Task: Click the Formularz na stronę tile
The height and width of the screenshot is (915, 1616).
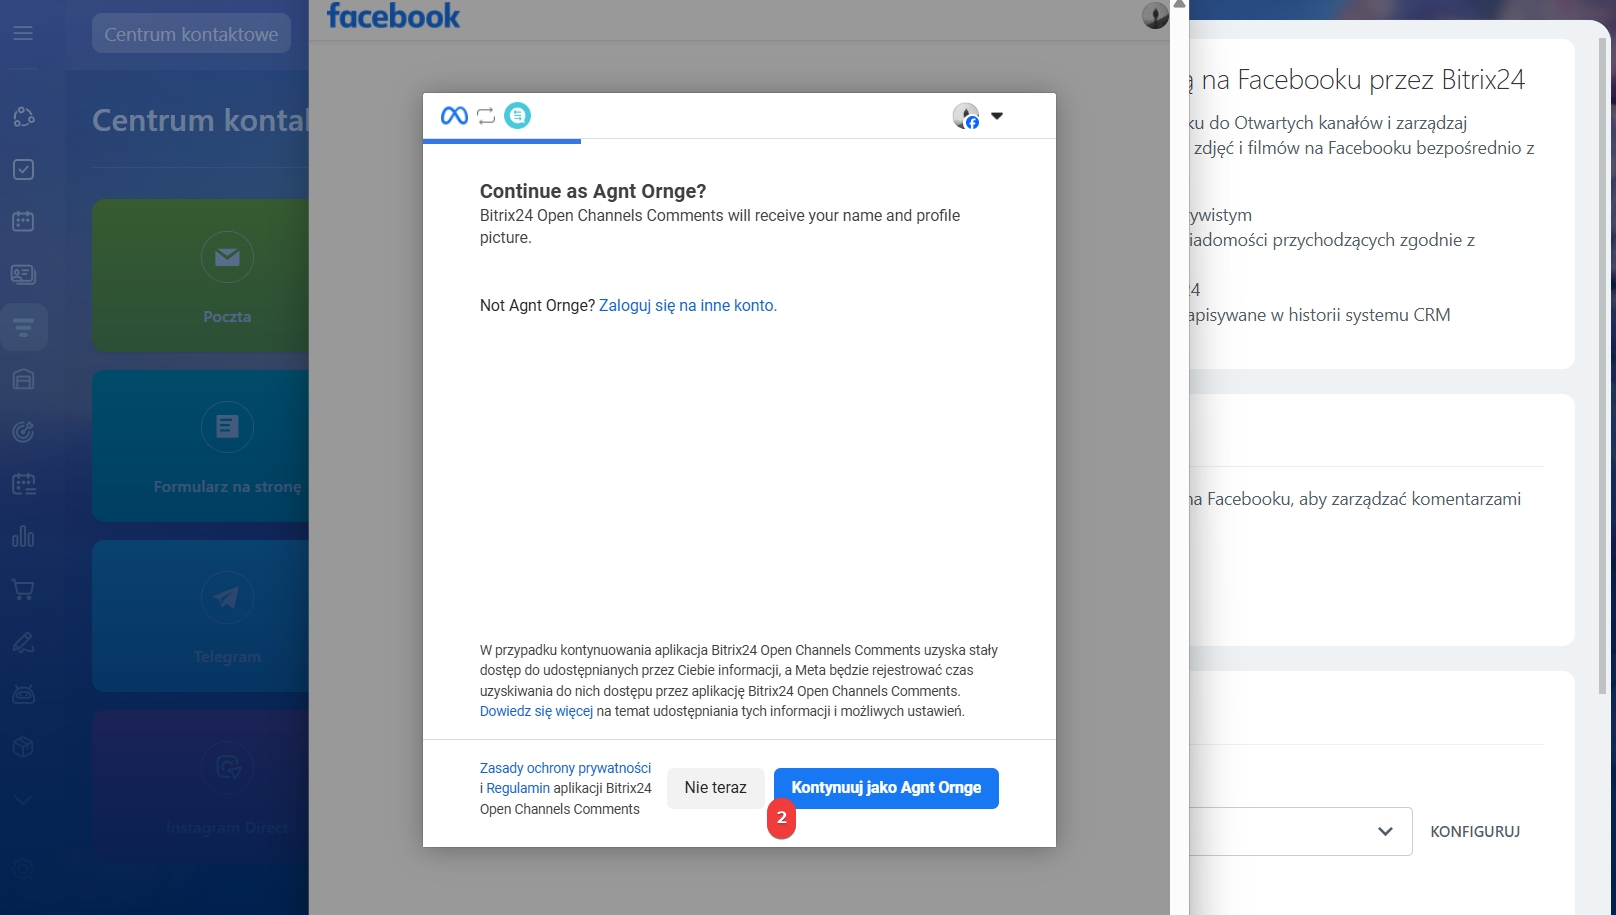Action: pos(200,446)
